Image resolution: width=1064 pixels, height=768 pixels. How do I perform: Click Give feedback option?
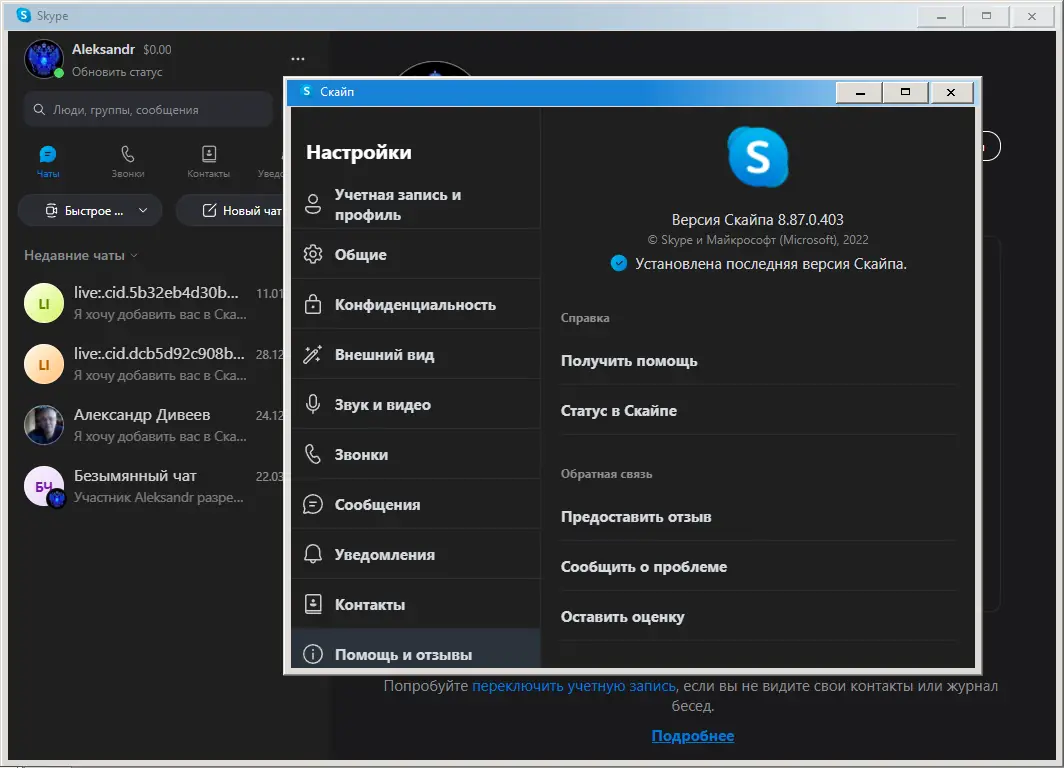(758, 516)
